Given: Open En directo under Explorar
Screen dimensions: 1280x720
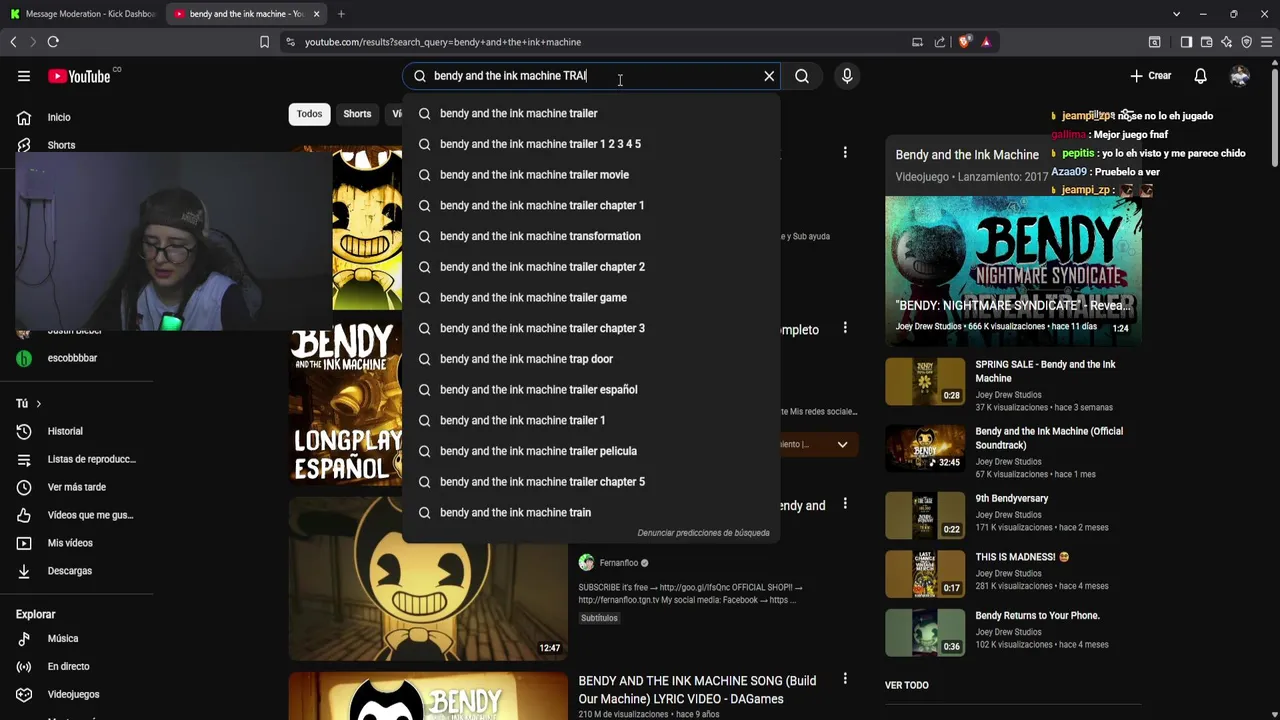Looking at the screenshot, I should coord(68,666).
